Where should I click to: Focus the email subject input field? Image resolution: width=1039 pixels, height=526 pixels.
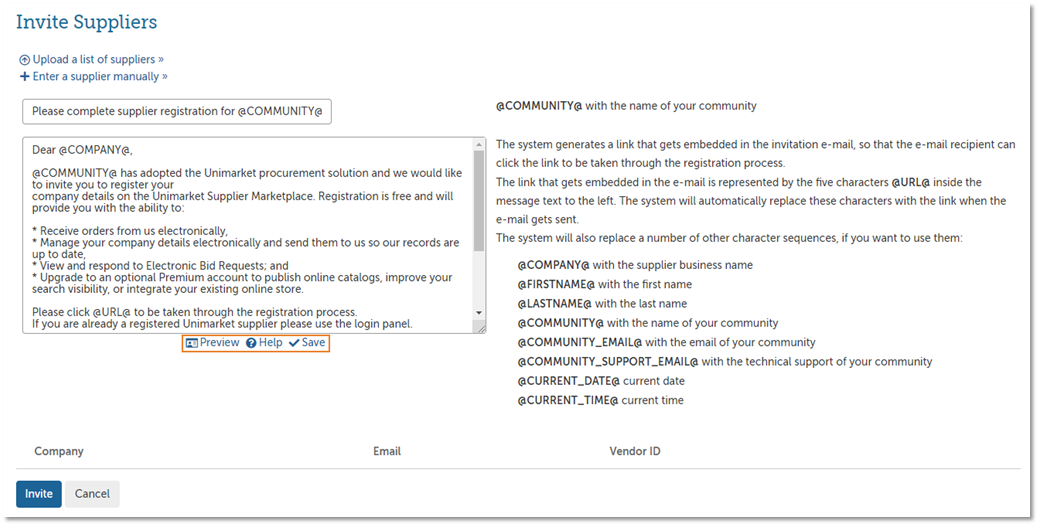click(177, 111)
